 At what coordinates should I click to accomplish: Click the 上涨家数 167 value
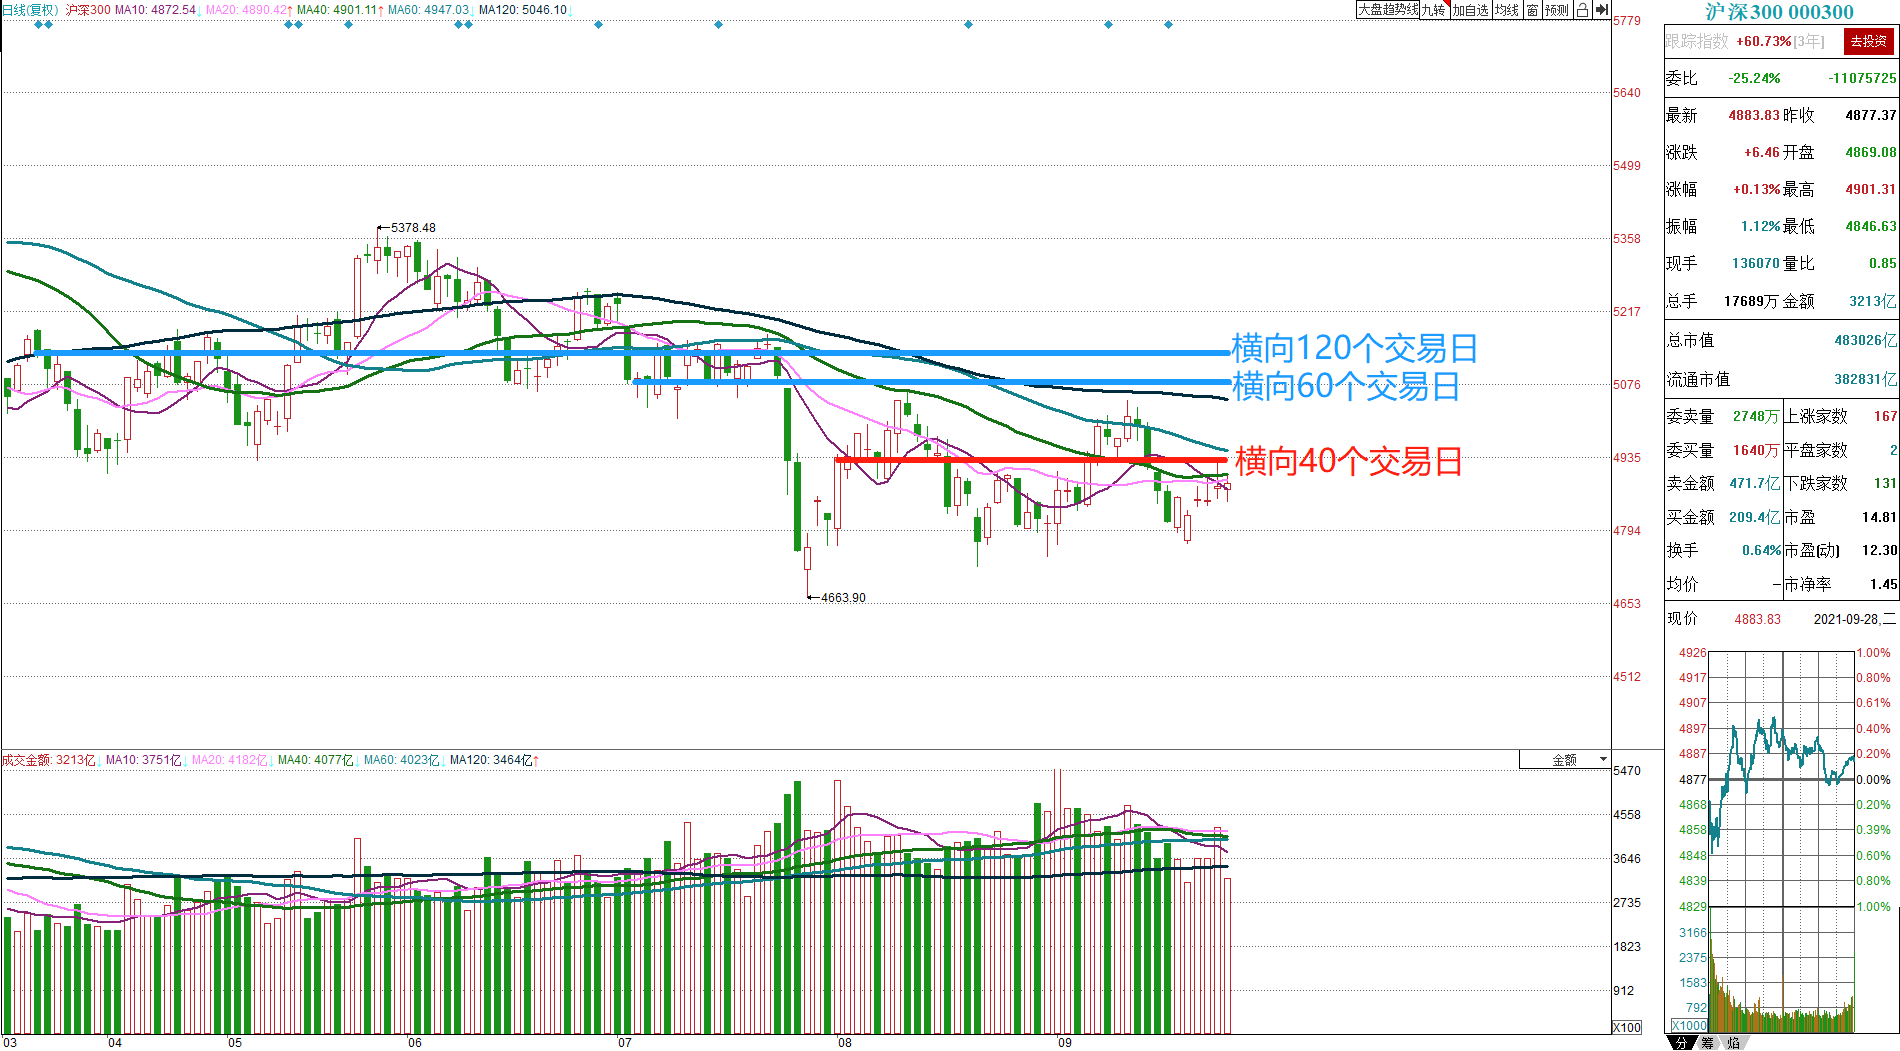[x=1885, y=416]
